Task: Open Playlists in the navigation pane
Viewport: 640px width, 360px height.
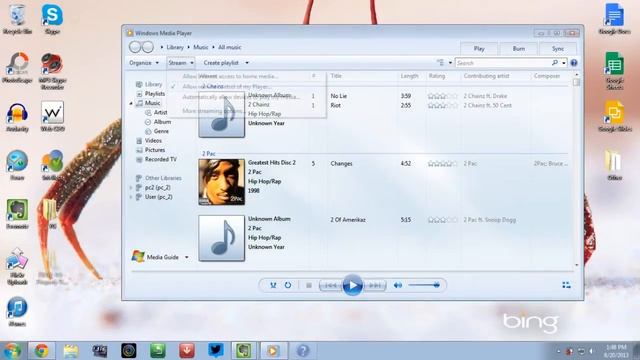Action: click(155, 93)
